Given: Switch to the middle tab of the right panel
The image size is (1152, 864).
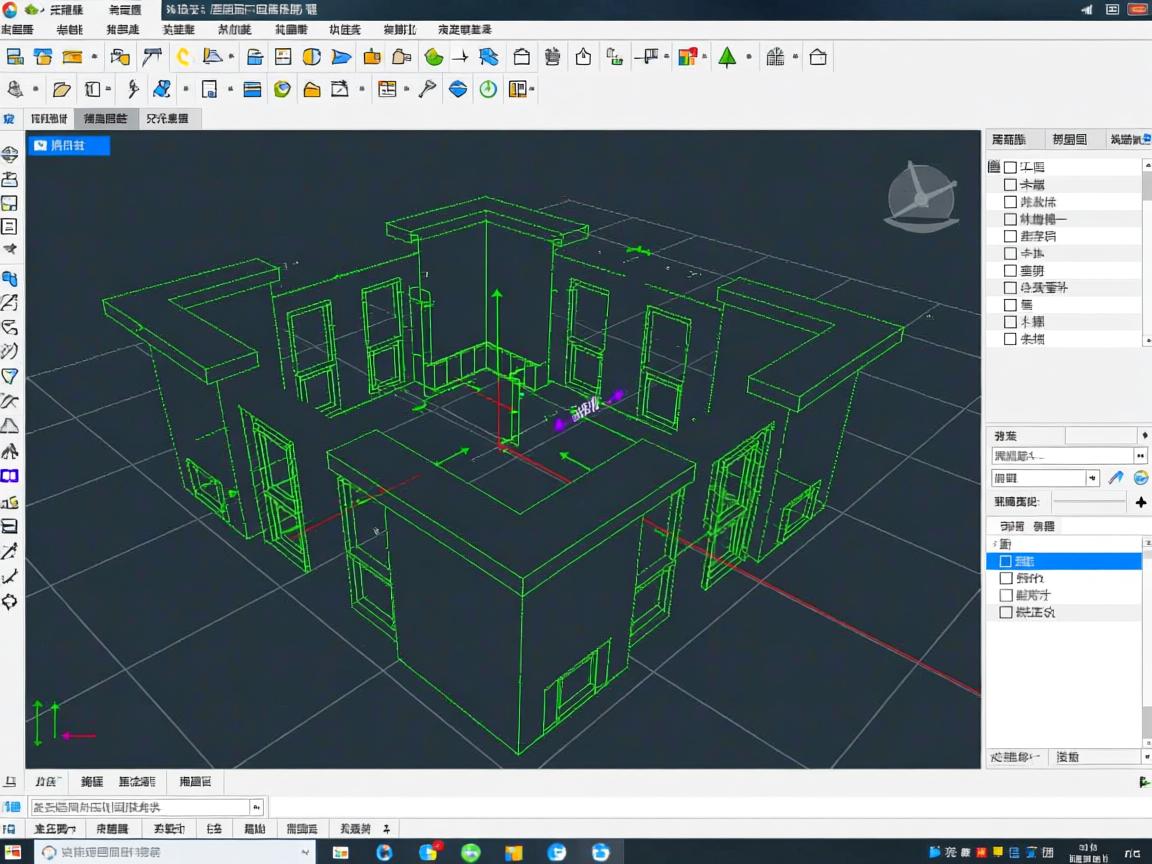Looking at the screenshot, I should click(x=1069, y=140).
